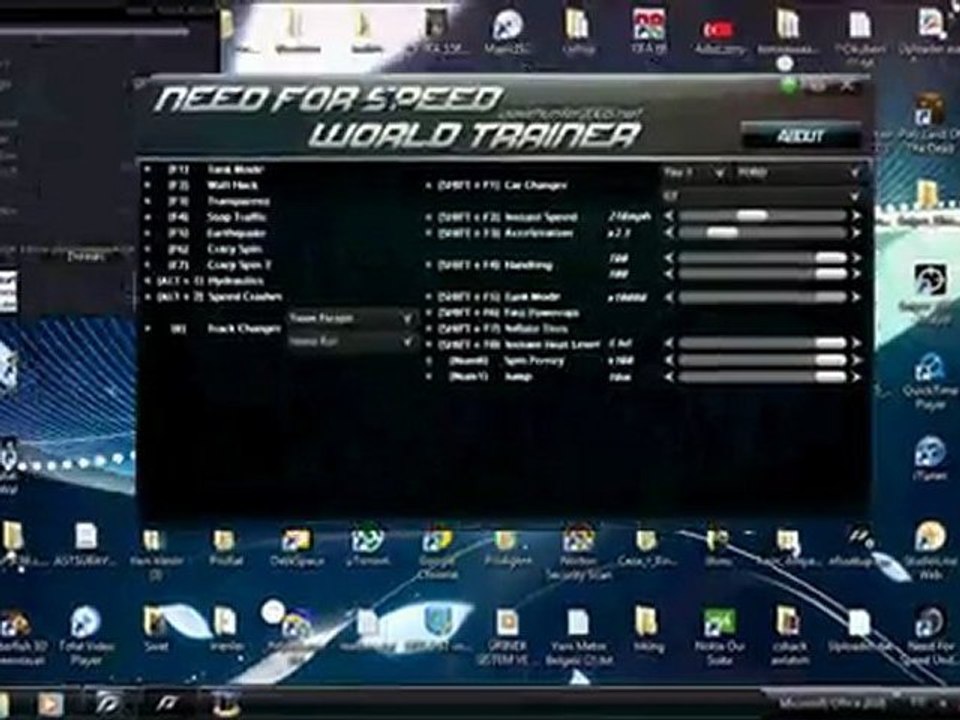The image size is (960, 720).
Task: Click the second Handling slider track
Action: pyautogui.click(x=762, y=274)
